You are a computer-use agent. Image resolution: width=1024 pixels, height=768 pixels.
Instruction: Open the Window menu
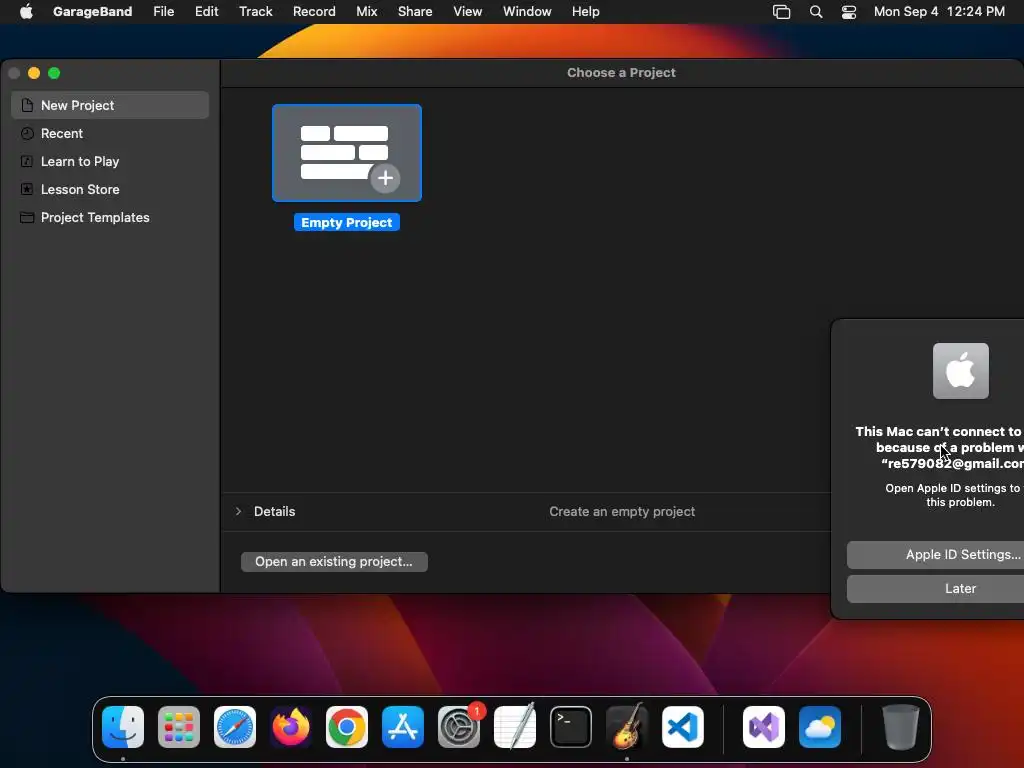coord(527,11)
